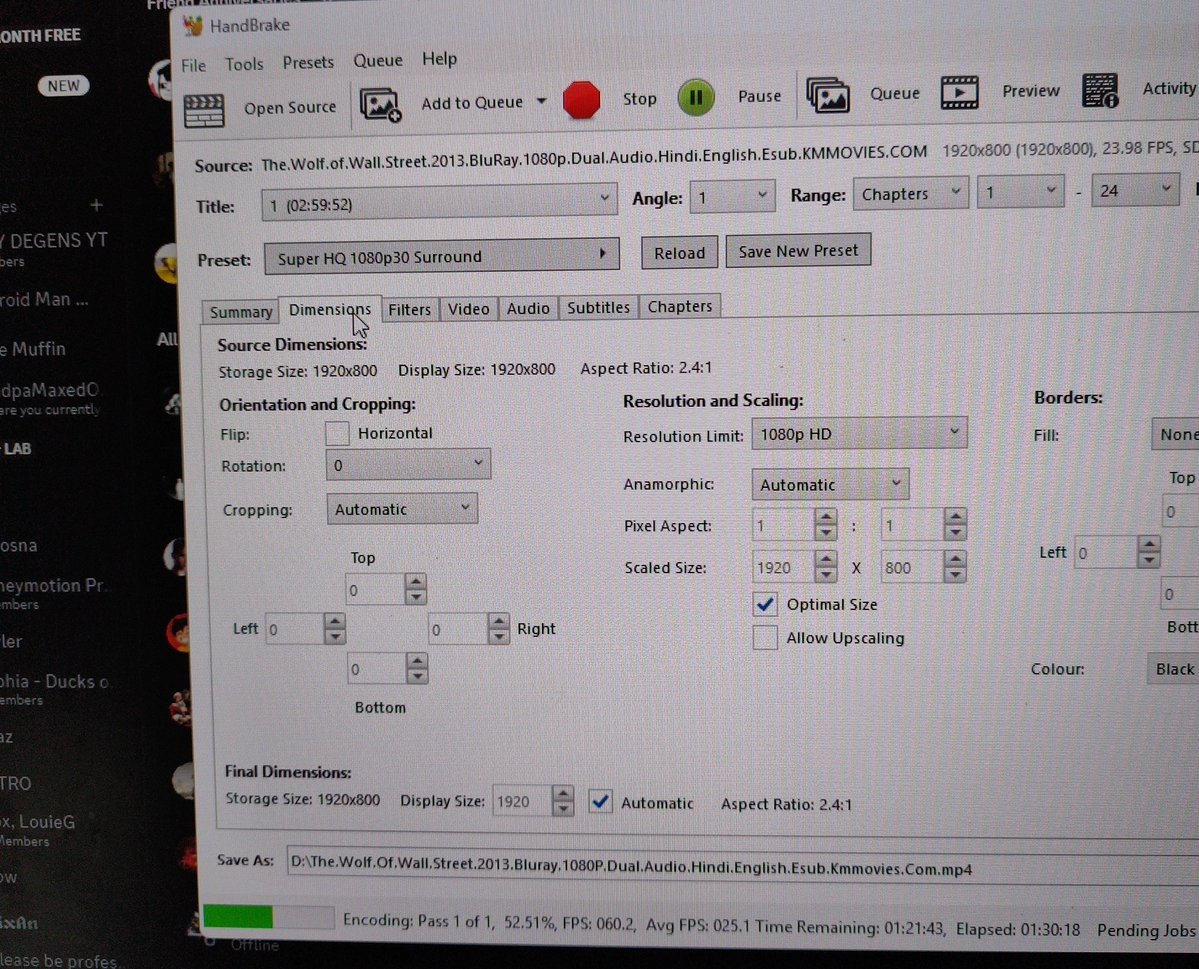Open the Add to Queue dropdown arrow

pyautogui.click(x=541, y=101)
